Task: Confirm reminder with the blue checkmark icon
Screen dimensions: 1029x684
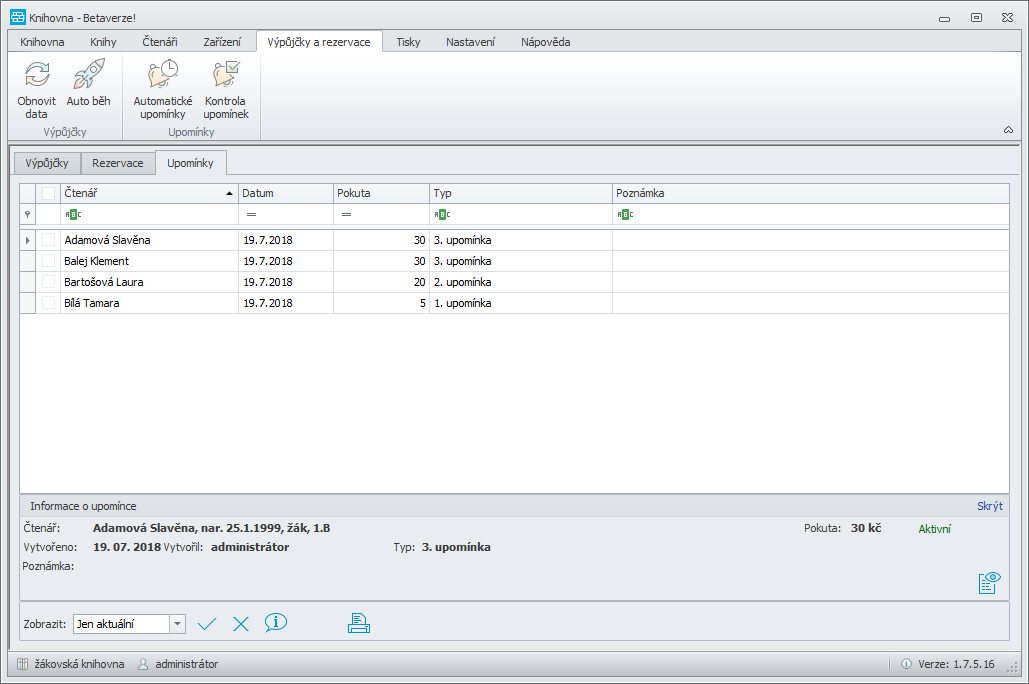Action: coord(207,624)
